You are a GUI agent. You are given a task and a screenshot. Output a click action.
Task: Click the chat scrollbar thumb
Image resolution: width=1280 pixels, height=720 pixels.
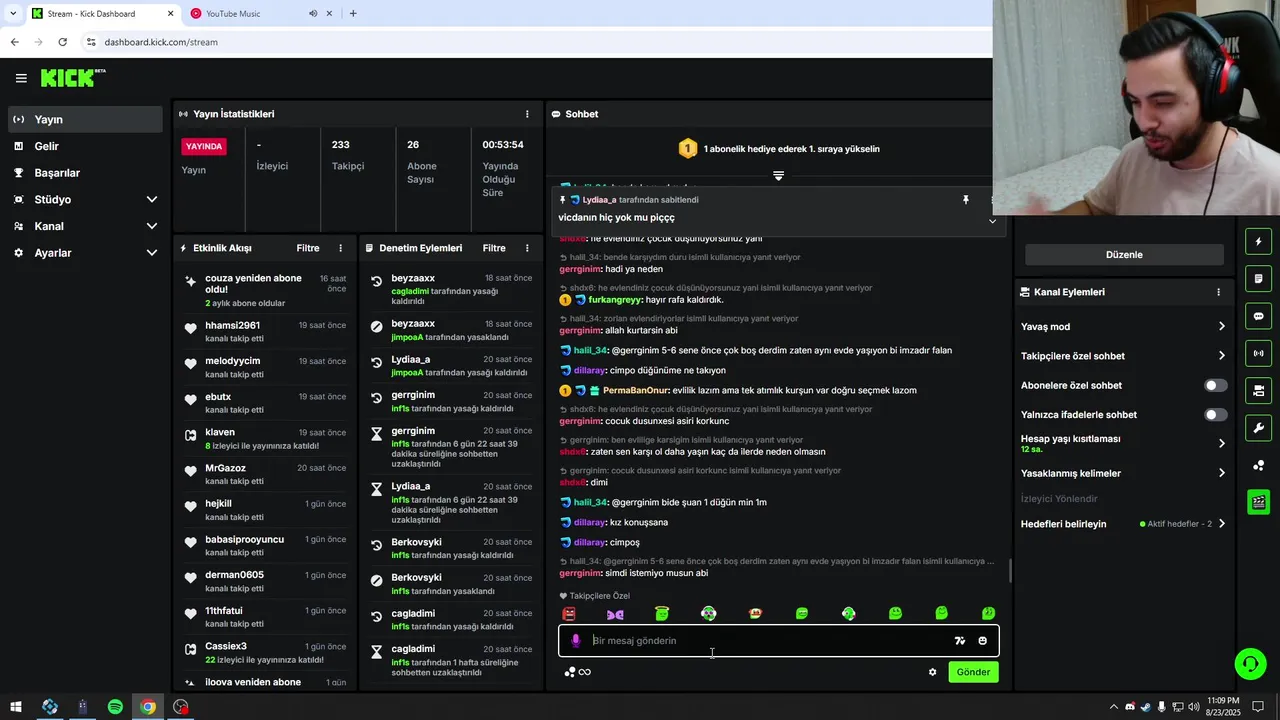1009,571
